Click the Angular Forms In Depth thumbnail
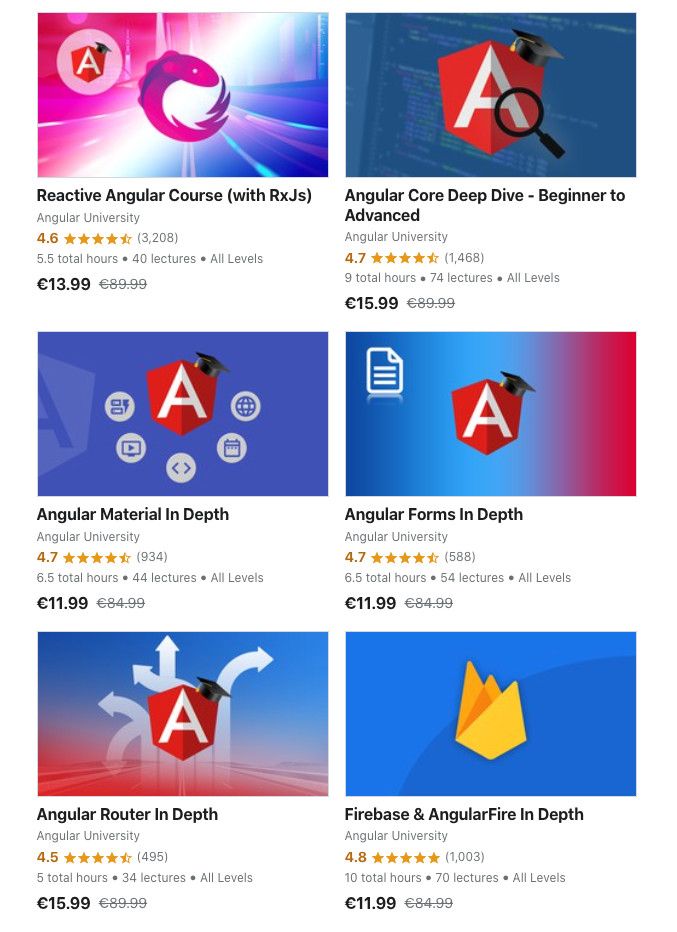The height and width of the screenshot is (932, 677). (490, 414)
